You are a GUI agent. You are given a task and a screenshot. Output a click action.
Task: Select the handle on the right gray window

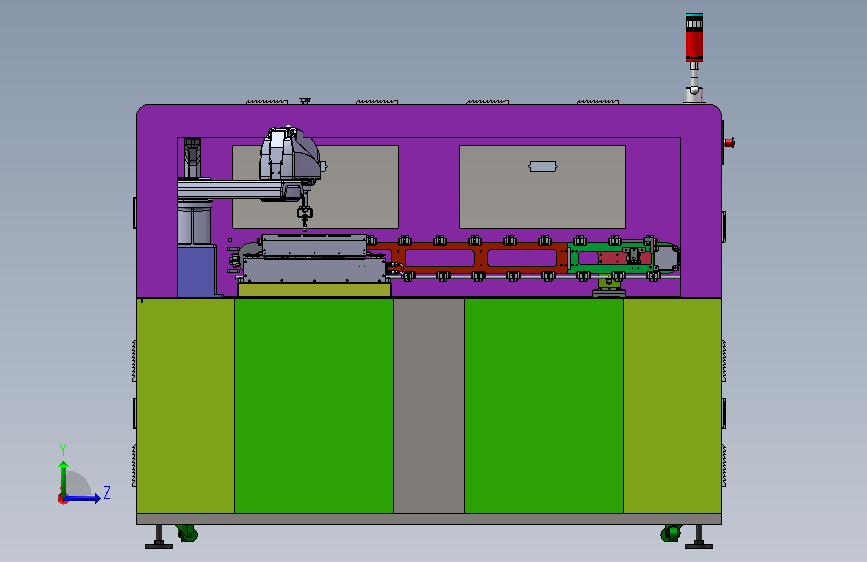coord(542,166)
